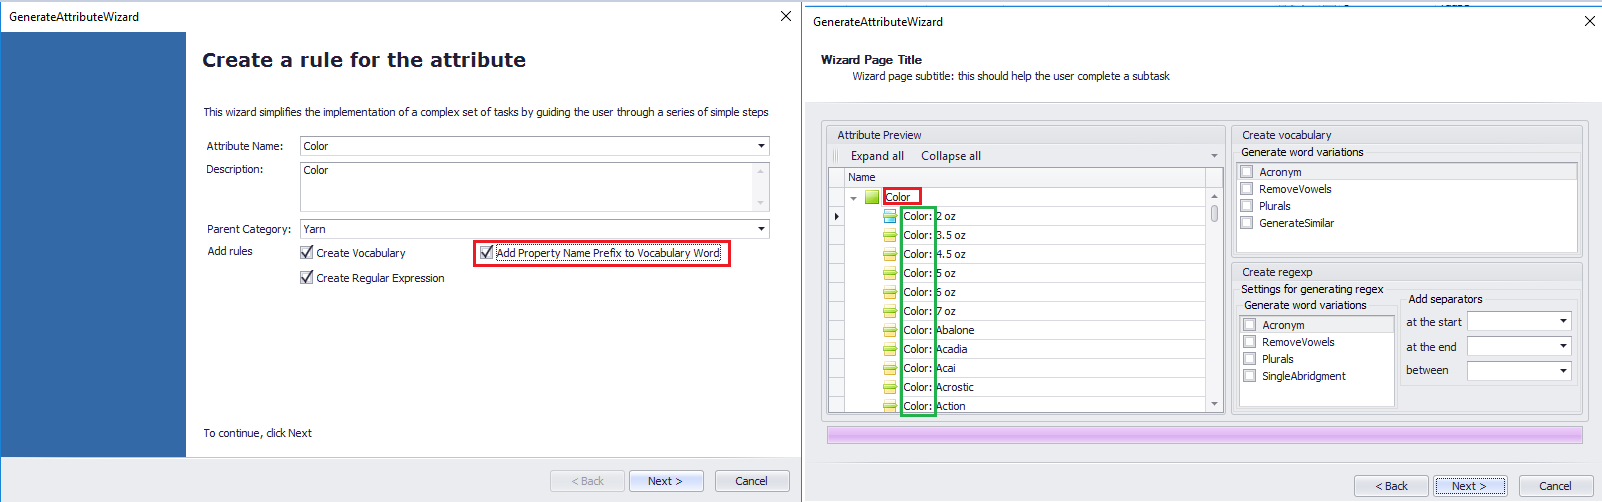Click scroll-down arrow of the attribute tree
This screenshot has width=1602, height=502.
1214,404
